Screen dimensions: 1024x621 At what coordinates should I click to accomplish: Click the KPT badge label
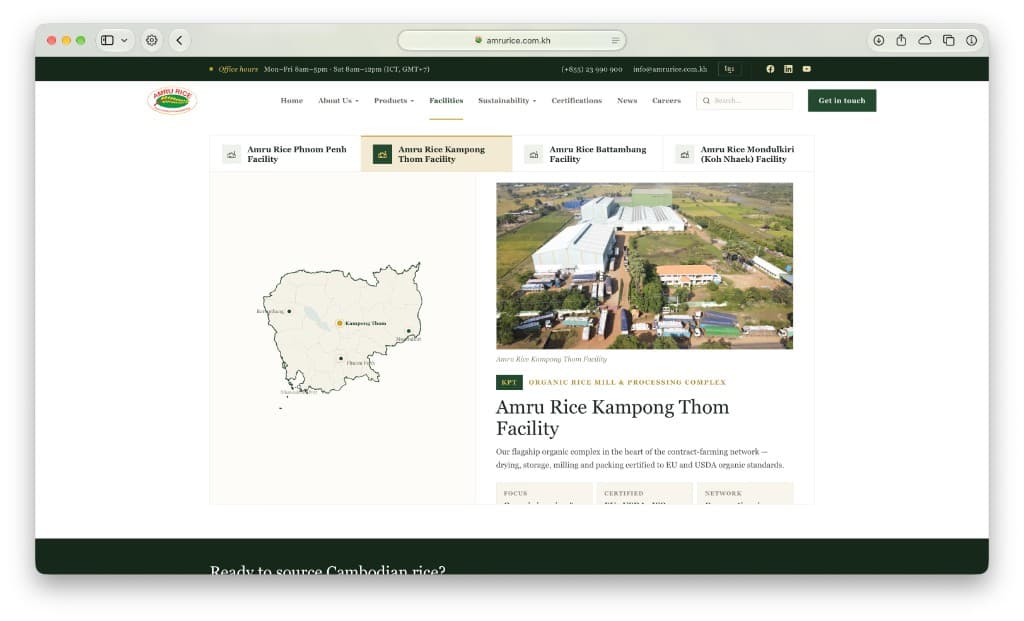coord(509,383)
